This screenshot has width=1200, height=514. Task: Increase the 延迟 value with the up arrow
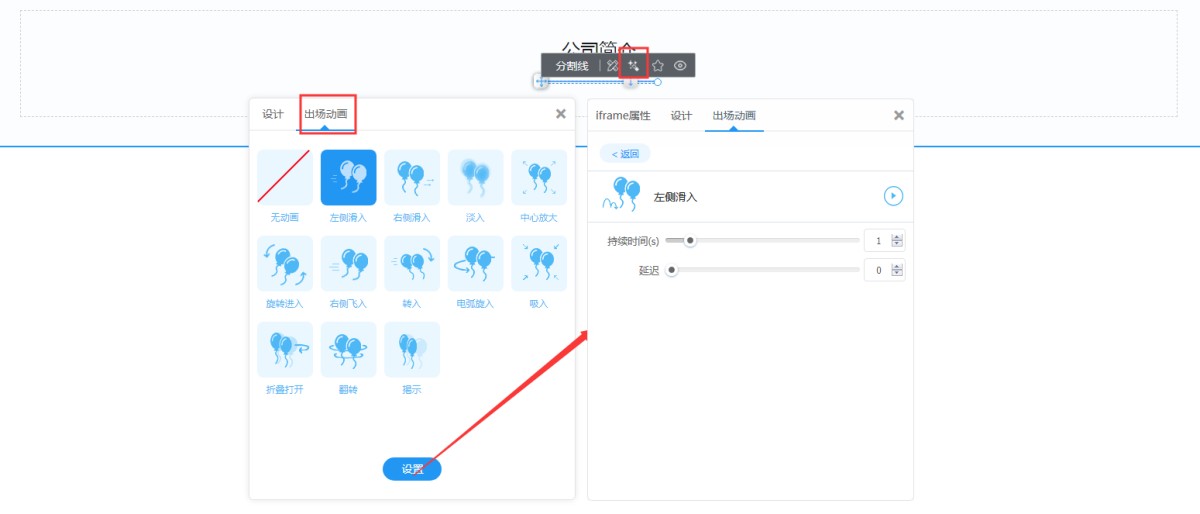coord(897,266)
